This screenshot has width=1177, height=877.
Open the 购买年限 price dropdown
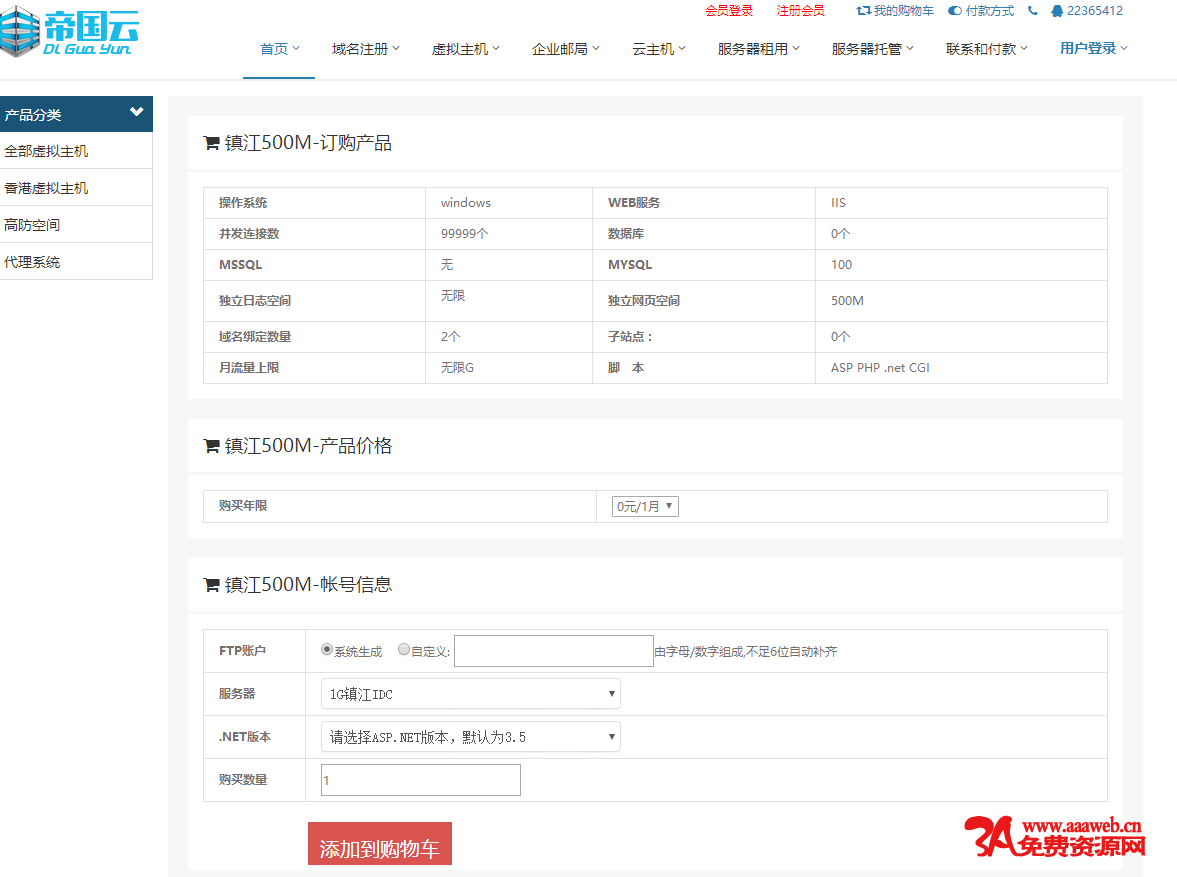[645, 507]
